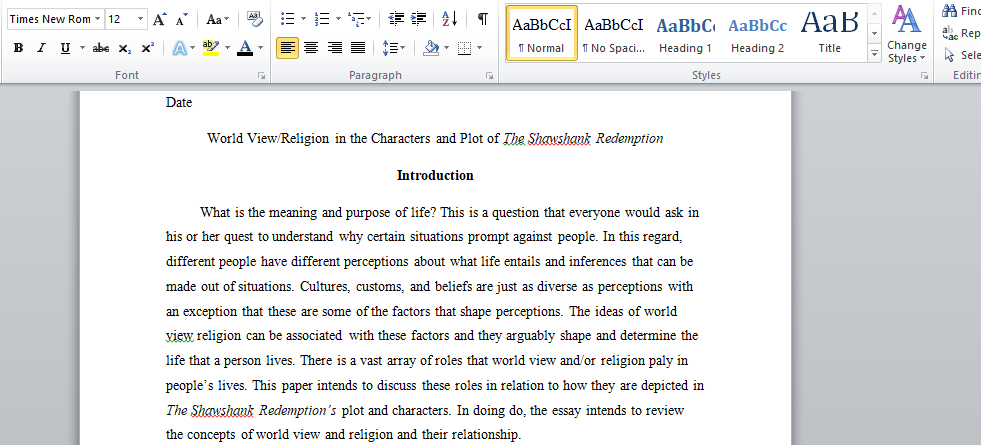Image resolution: width=981 pixels, height=445 pixels.
Task: Open bullets library dropdown arrow
Action: (303, 19)
